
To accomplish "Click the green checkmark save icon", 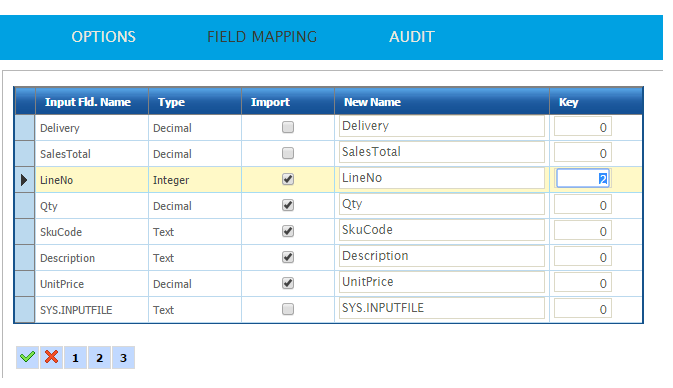I will click(27, 357).
